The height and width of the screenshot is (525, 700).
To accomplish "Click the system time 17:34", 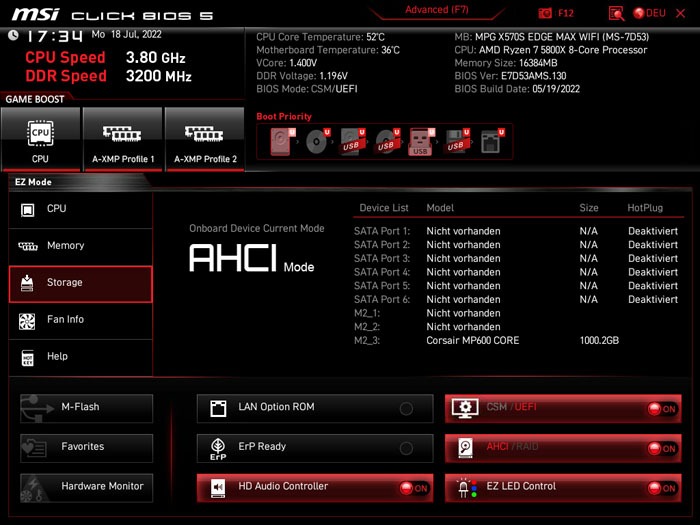I will 54,36.
